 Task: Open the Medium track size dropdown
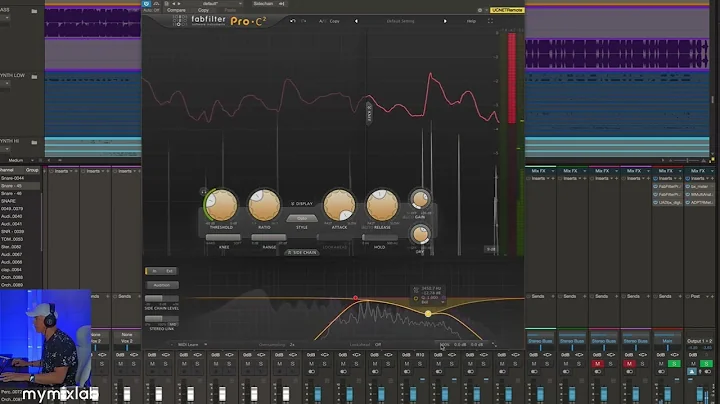20,160
